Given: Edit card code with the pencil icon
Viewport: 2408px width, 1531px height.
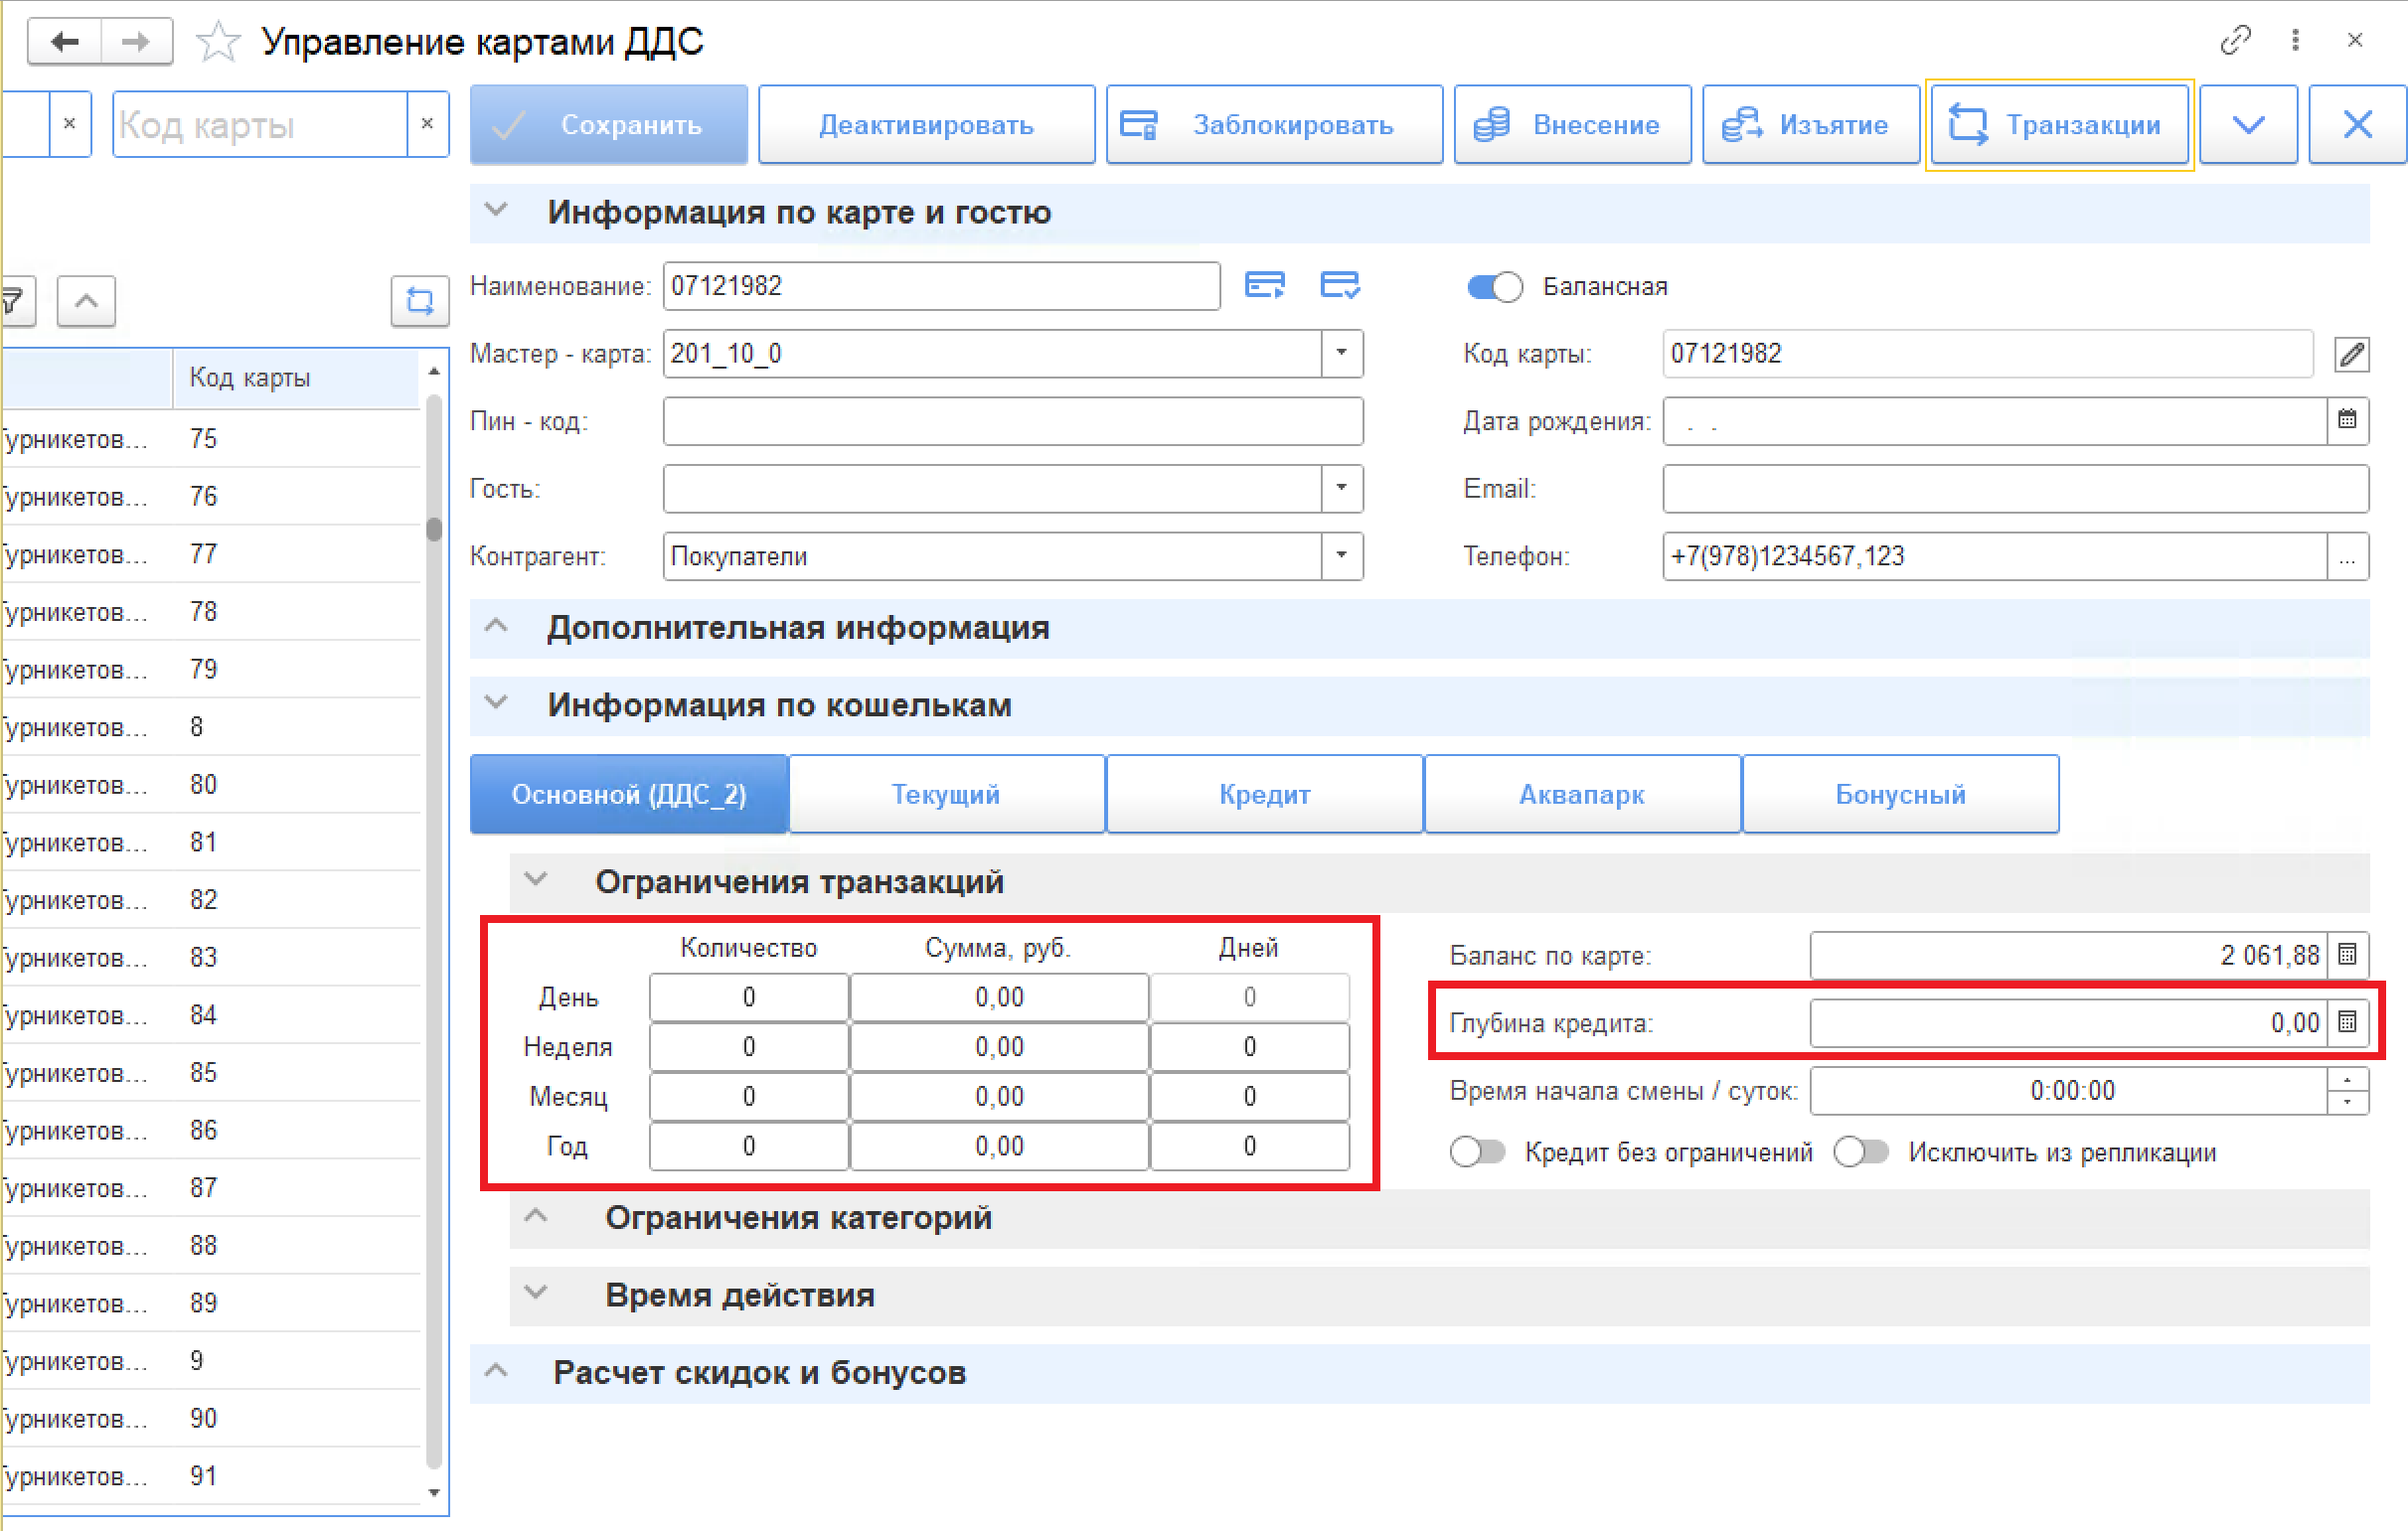Looking at the screenshot, I should [2351, 353].
